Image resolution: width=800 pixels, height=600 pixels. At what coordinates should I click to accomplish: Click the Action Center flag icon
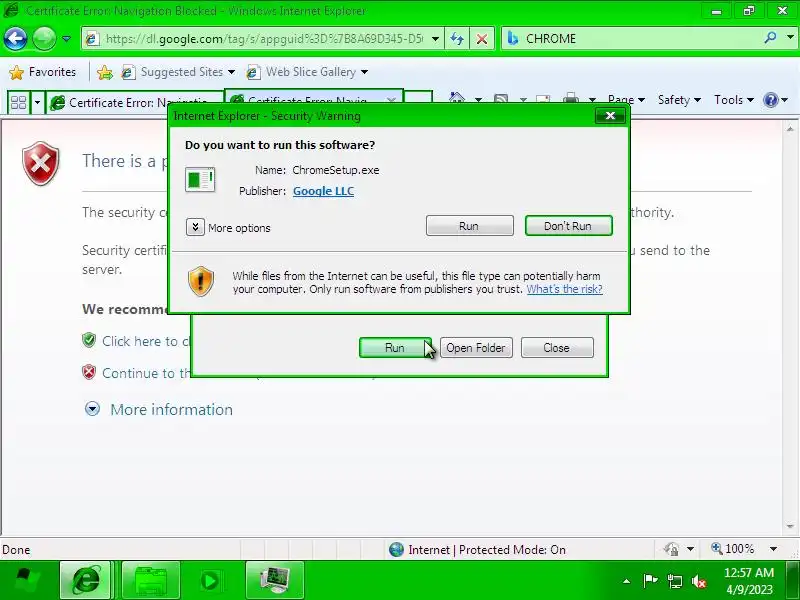(650, 581)
